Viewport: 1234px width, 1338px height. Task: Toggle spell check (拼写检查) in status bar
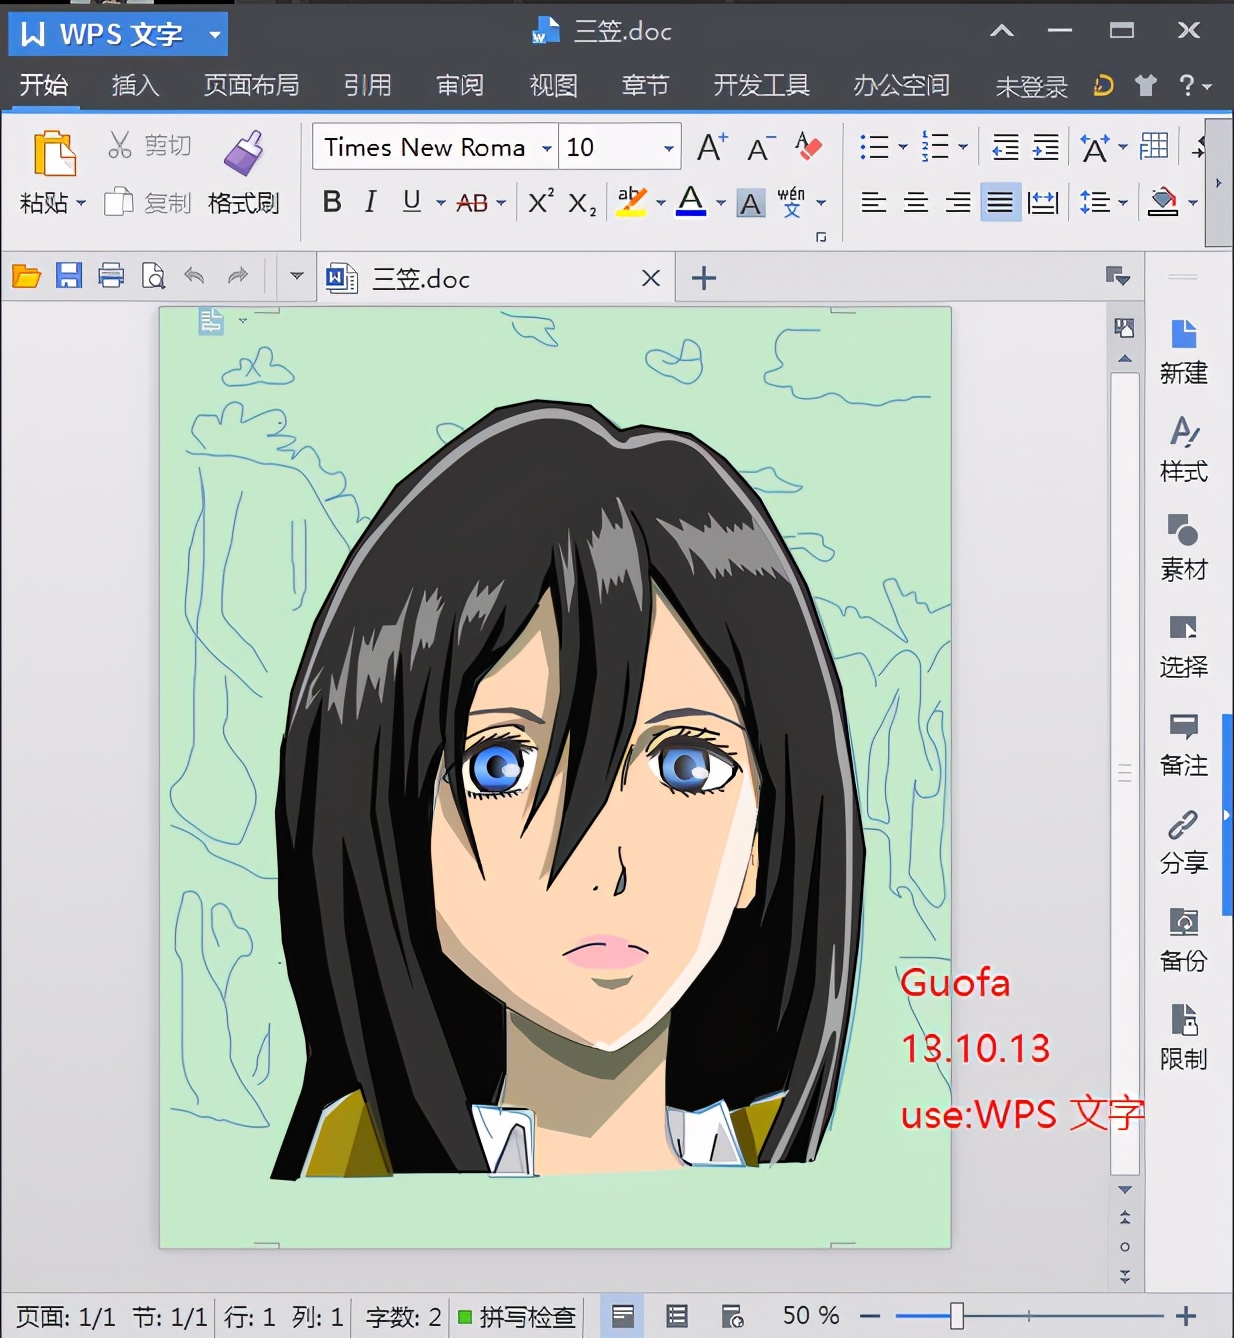click(x=517, y=1317)
